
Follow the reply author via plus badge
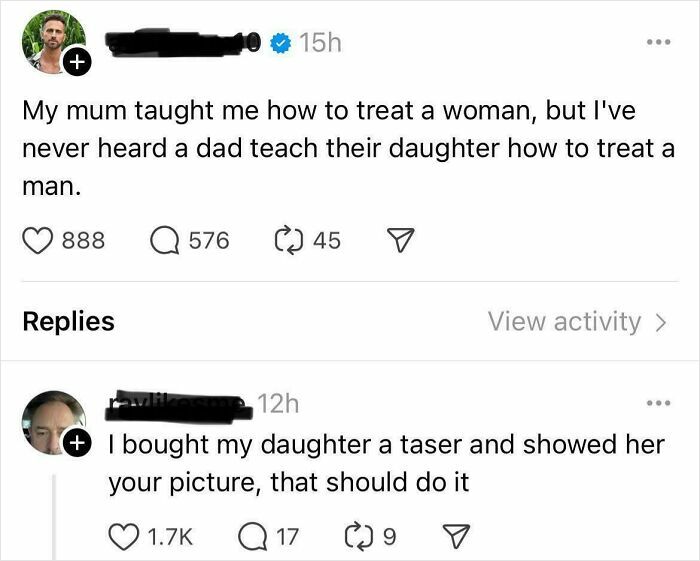click(x=78, y=443)
